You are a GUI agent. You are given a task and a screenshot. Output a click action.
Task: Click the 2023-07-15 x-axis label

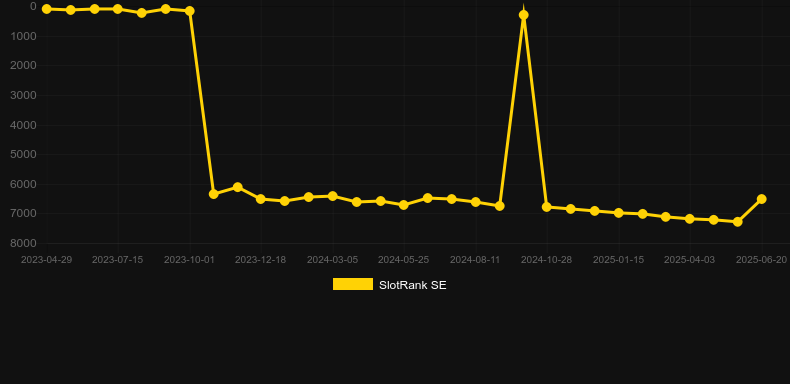pyautogui.click(x=117, y=260)
